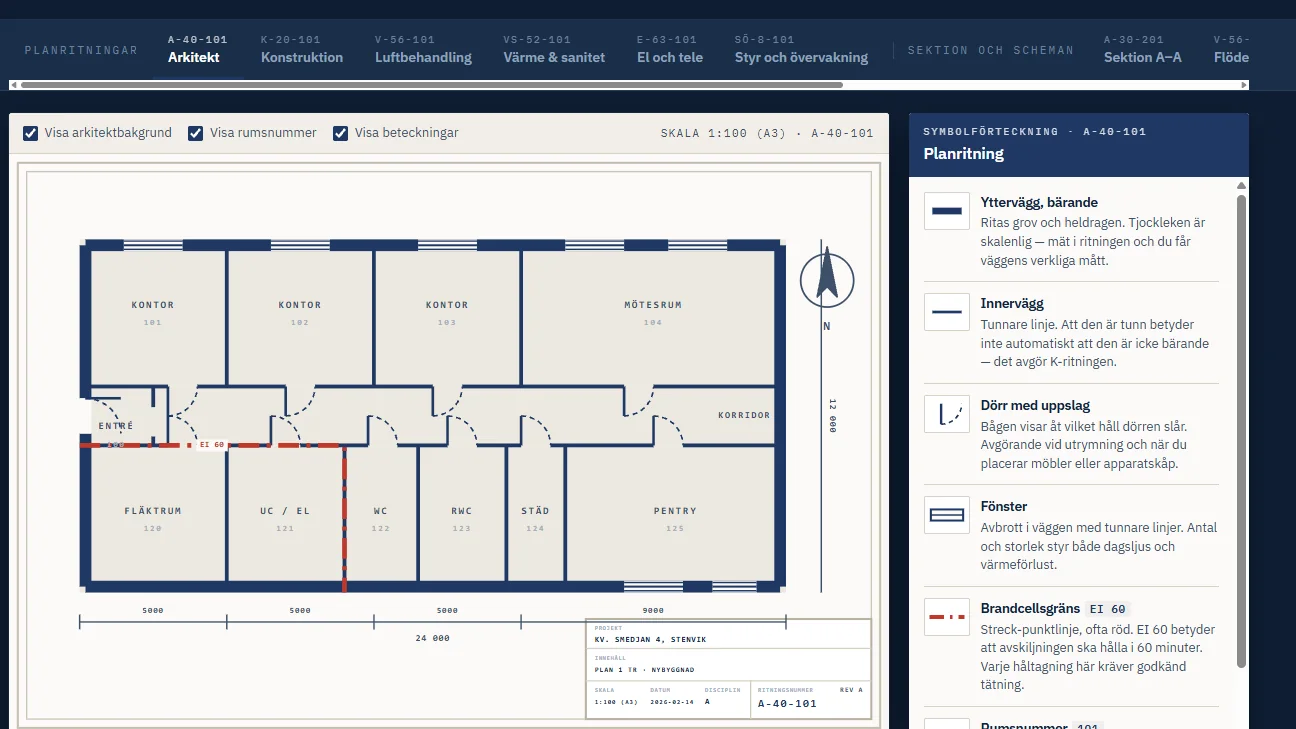Disable the Visa beteckningar checkbox
The image size is (1296, 729).
pyautogui.click(x=341, y=133)
